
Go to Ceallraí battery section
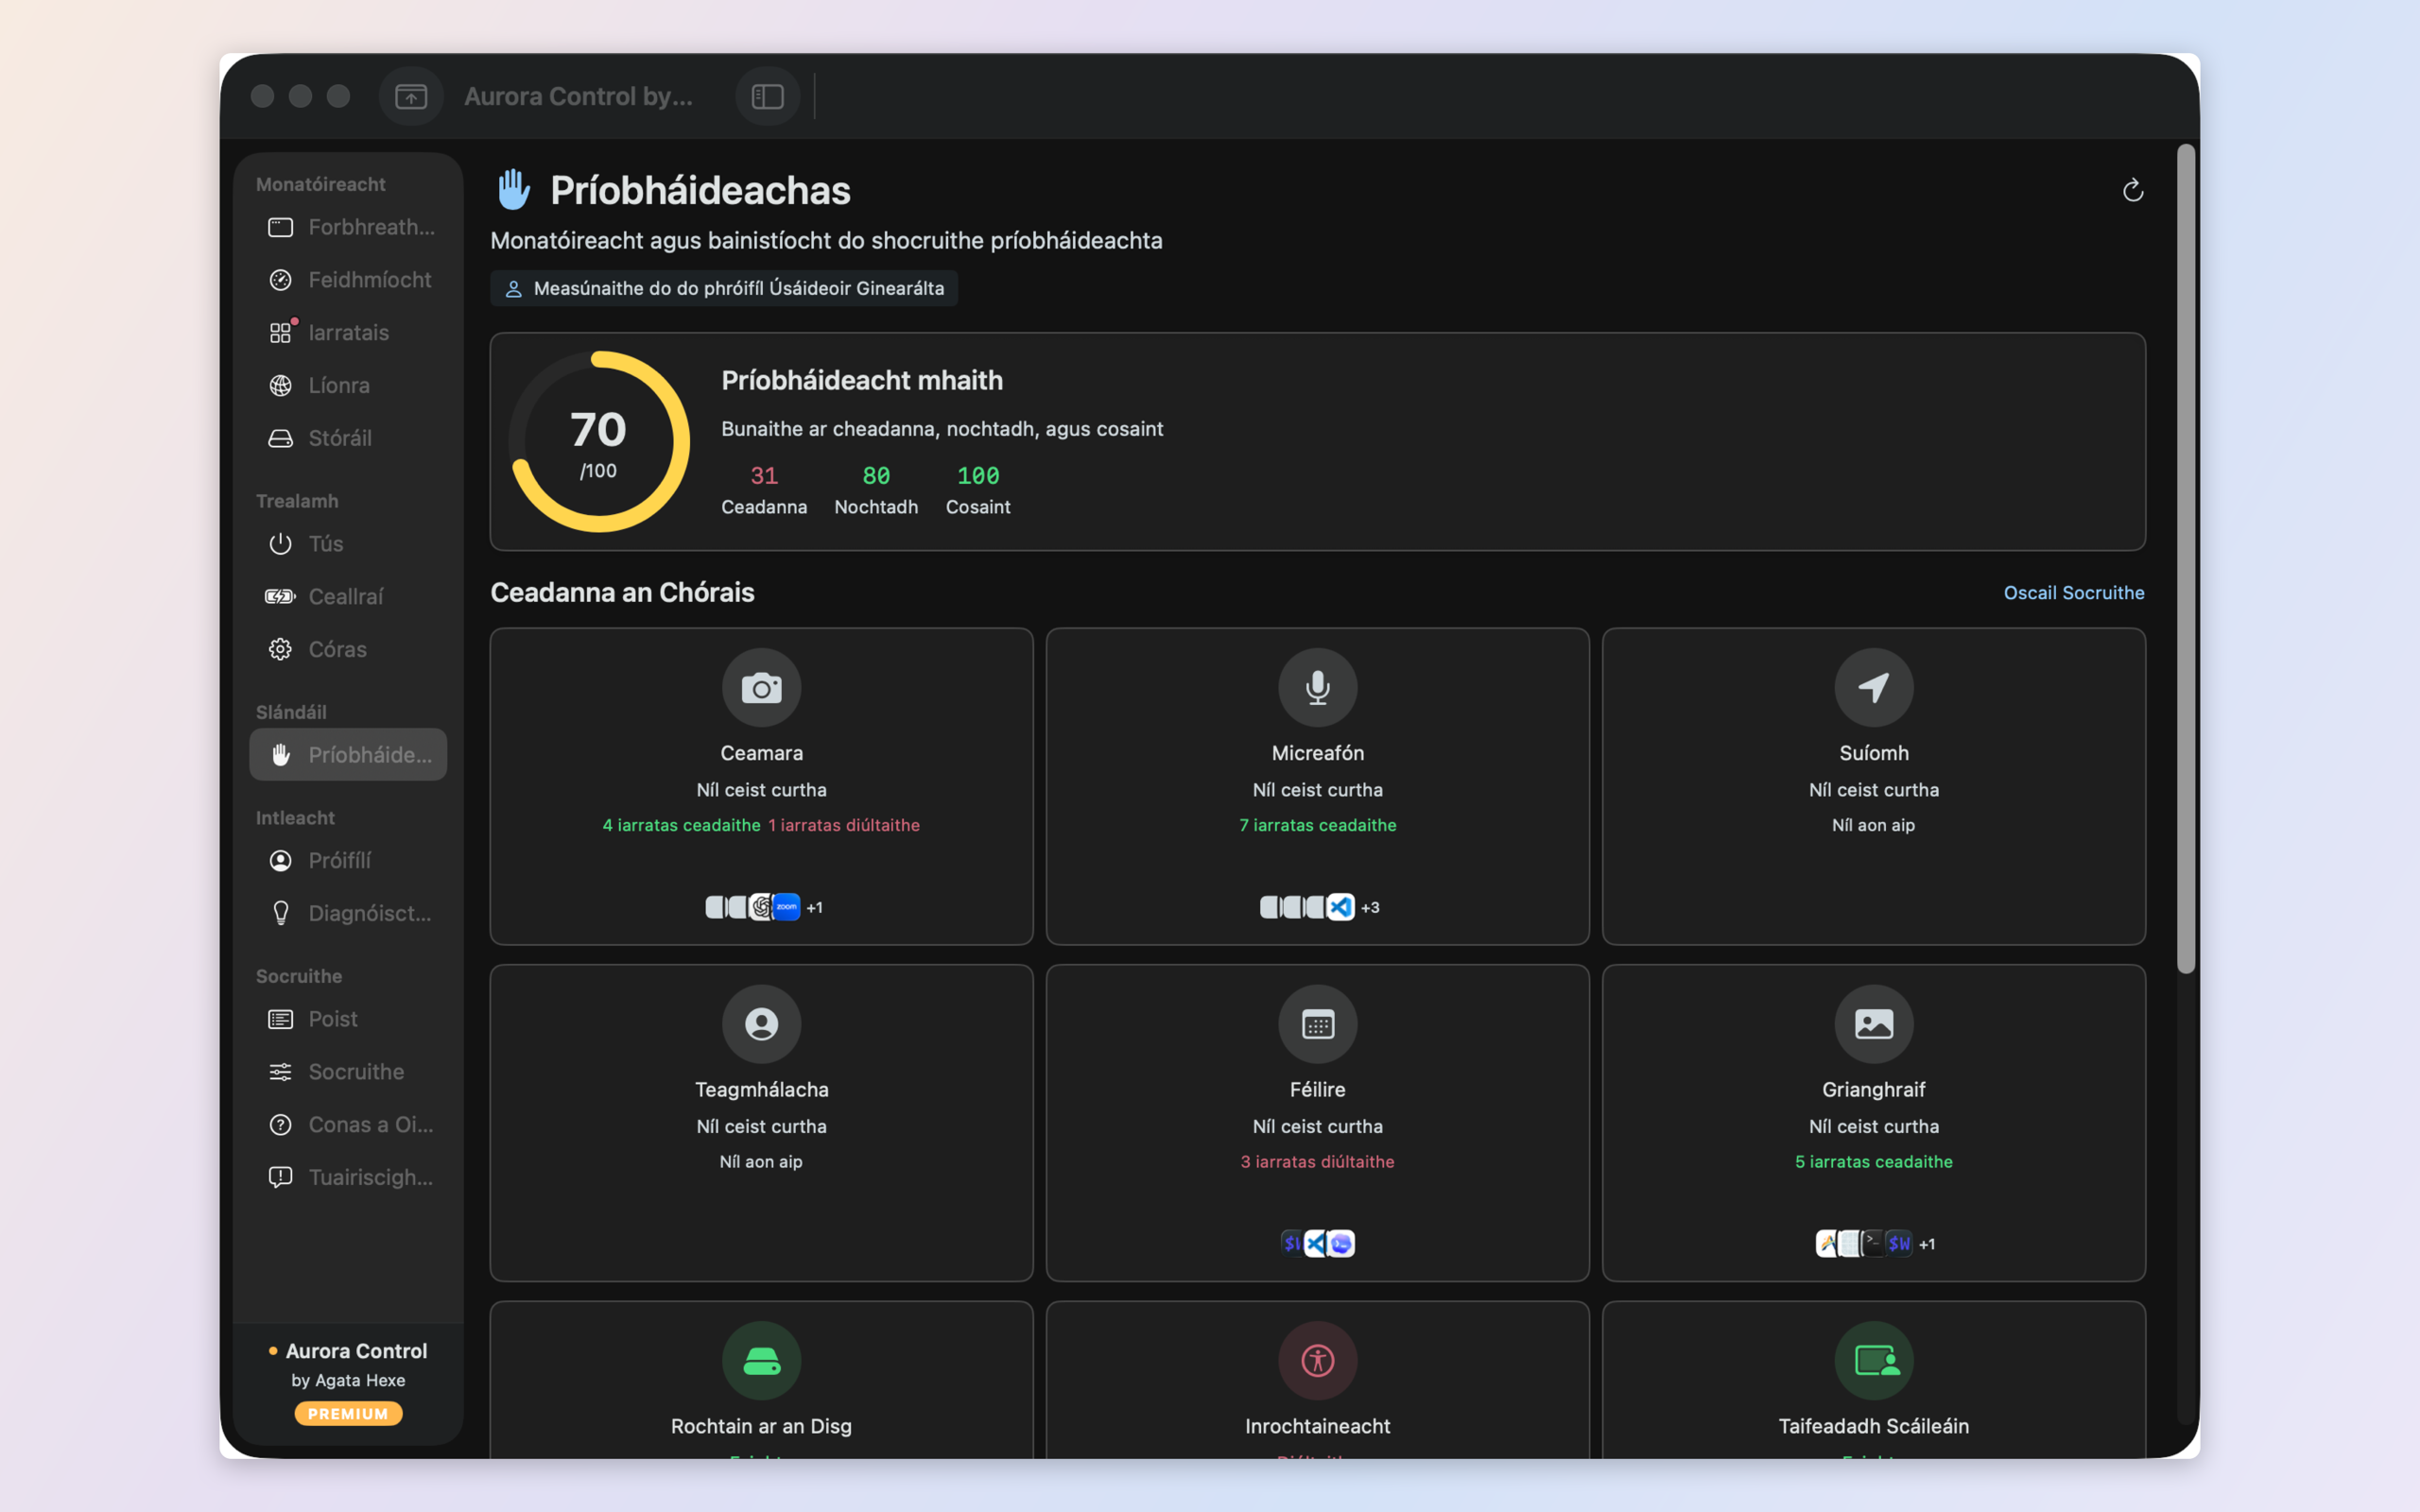click(x=348, y=596)
